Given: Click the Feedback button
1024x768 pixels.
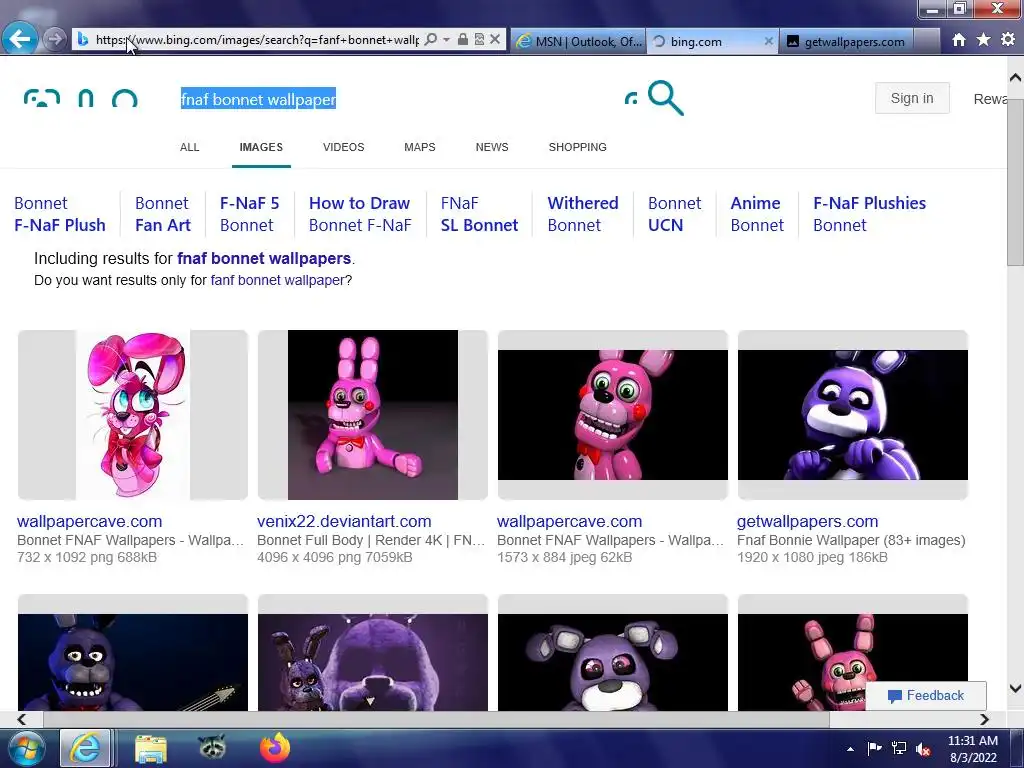Looking at the screenshot, I should [x=925, y=696].
